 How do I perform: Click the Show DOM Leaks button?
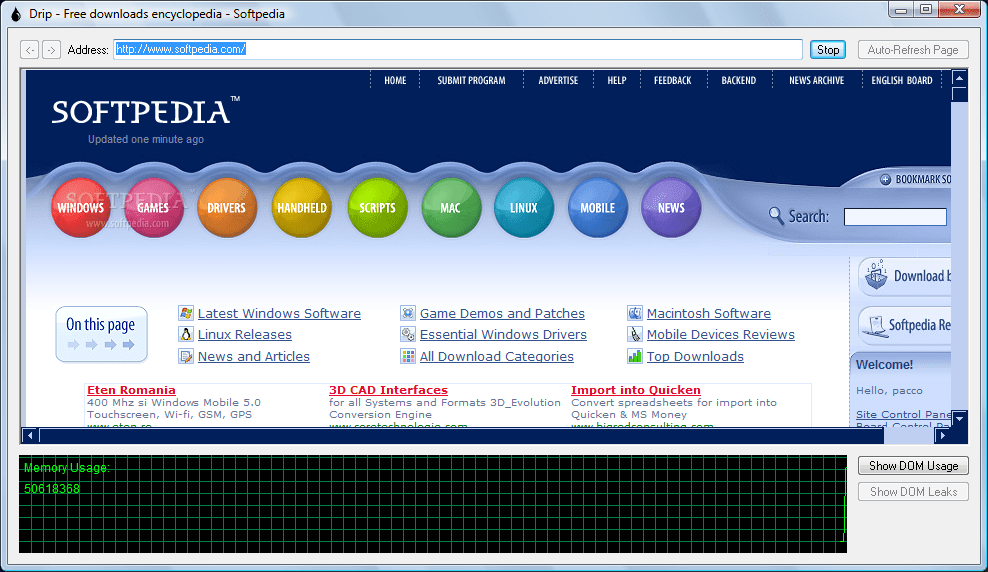913,491
